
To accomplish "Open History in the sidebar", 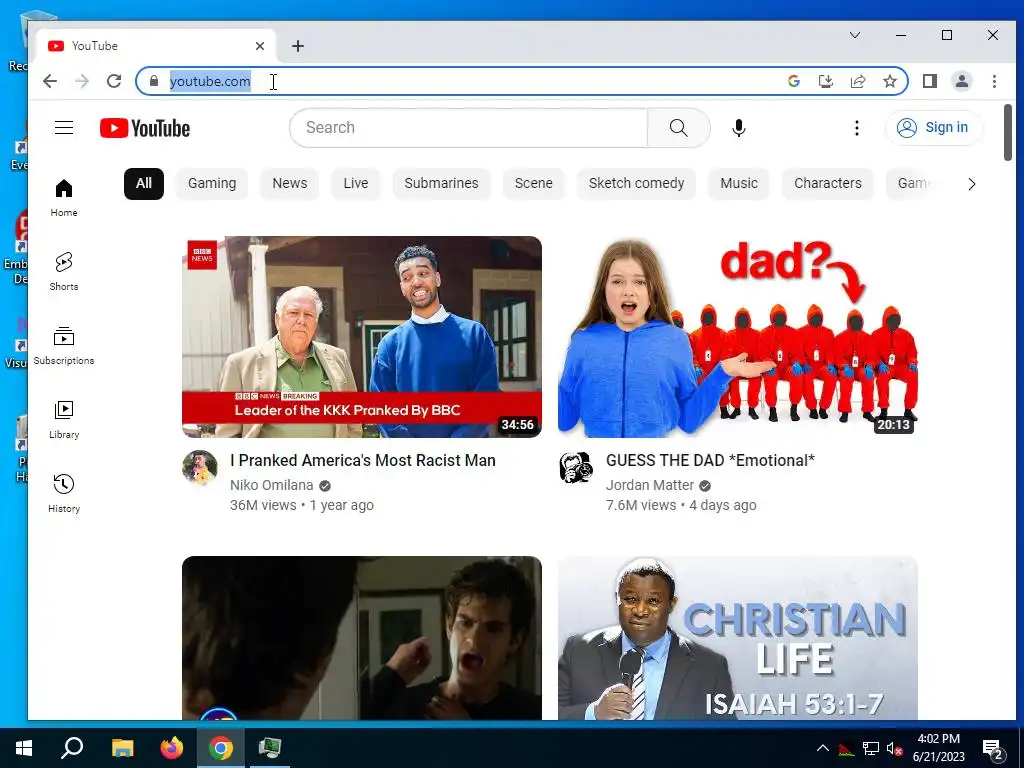I will [x=64, y=494].
